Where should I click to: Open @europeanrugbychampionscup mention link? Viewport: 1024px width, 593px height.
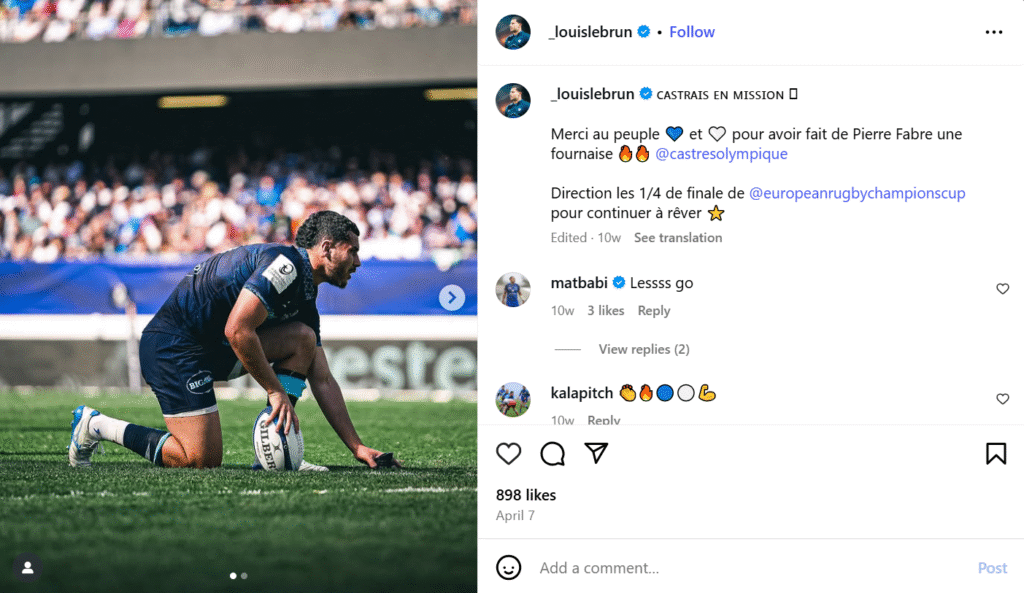pyautogui.click(x=857, y=193)
